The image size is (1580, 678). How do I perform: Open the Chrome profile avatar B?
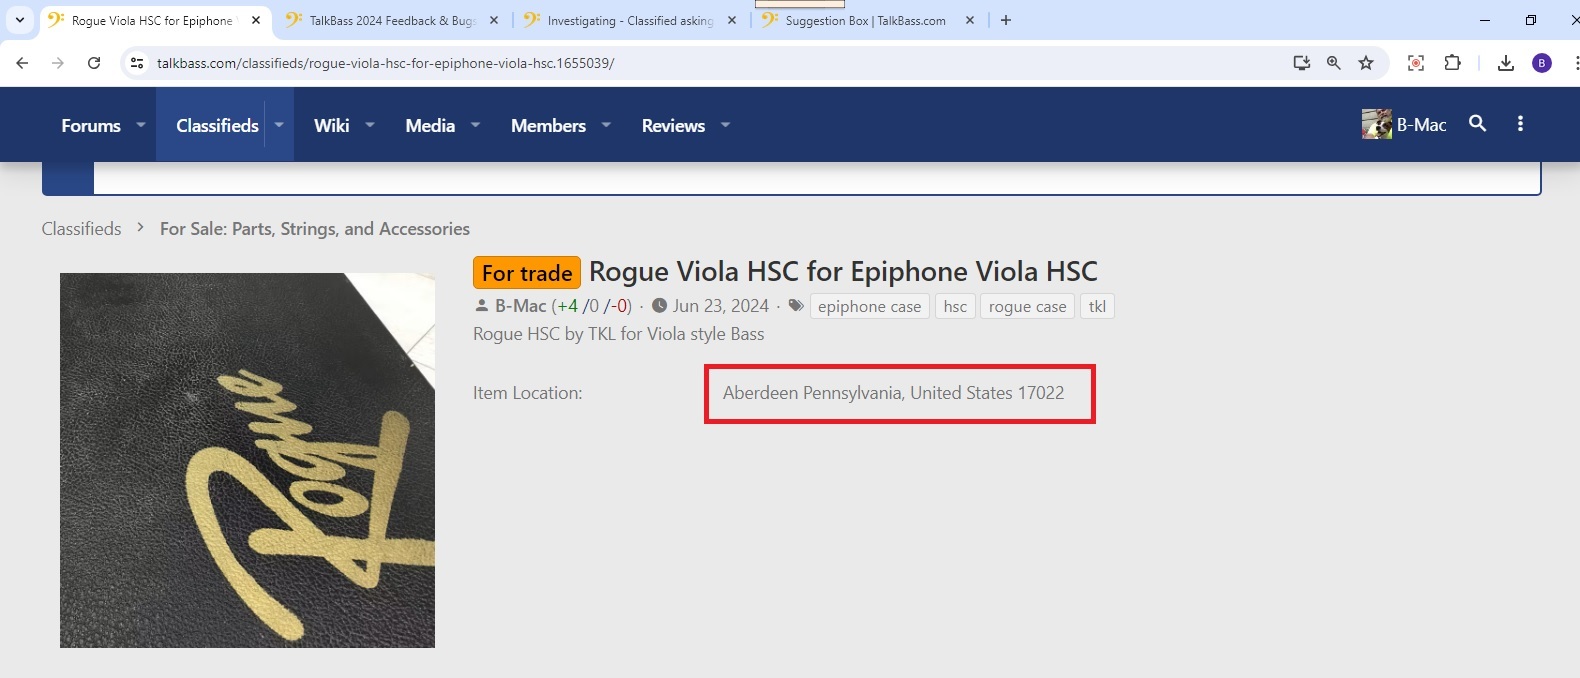[x=1542, y=63]
